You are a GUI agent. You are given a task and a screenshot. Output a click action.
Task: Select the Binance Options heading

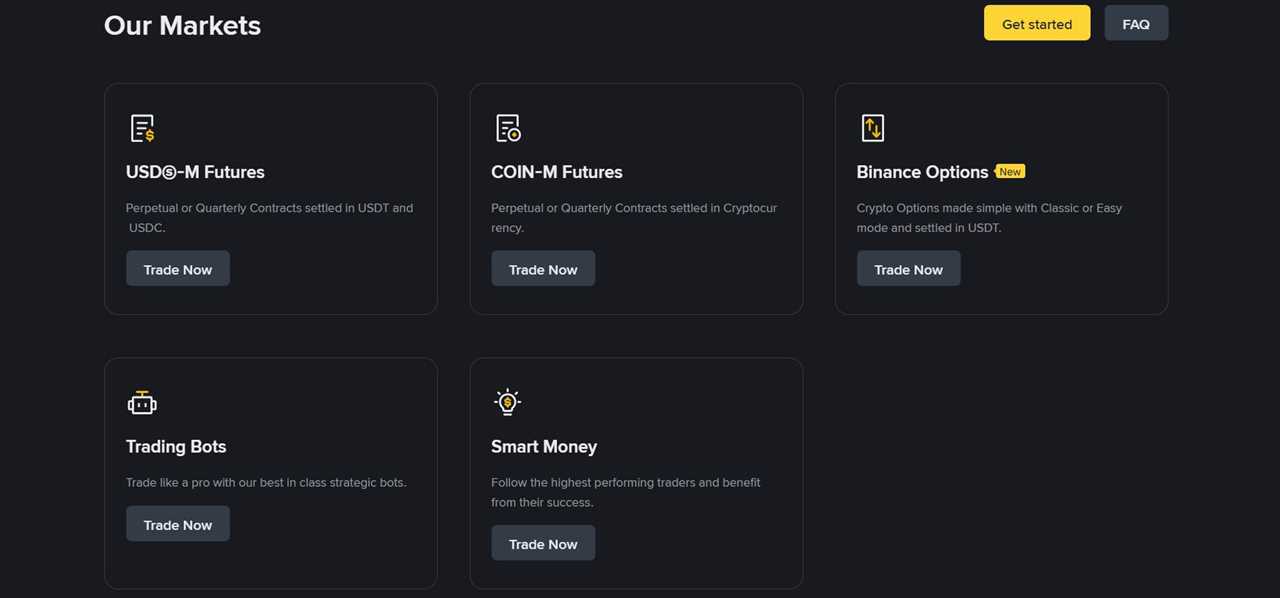(x=921, y=171)
